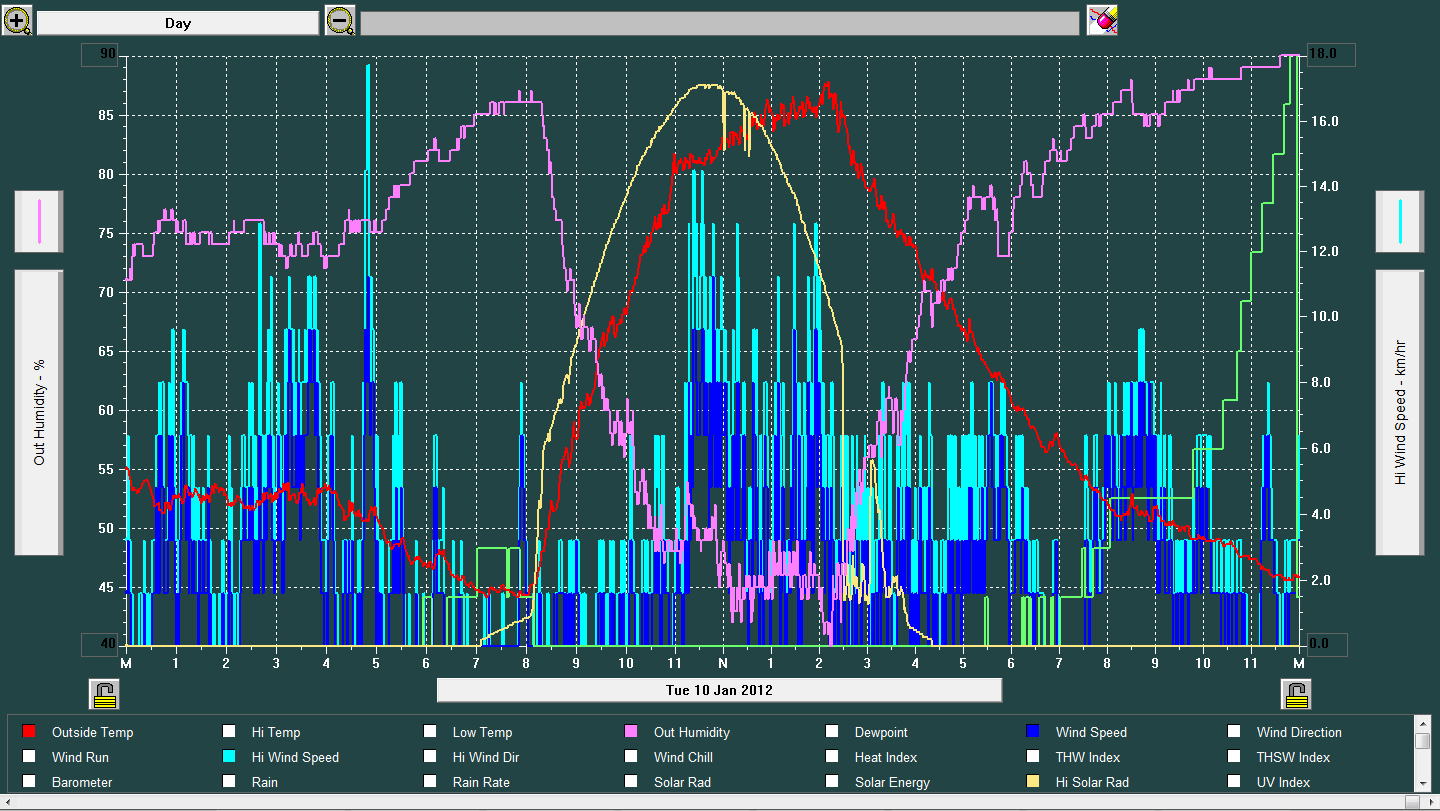Enable the Heat Index checkbox

tap(833, 757)
